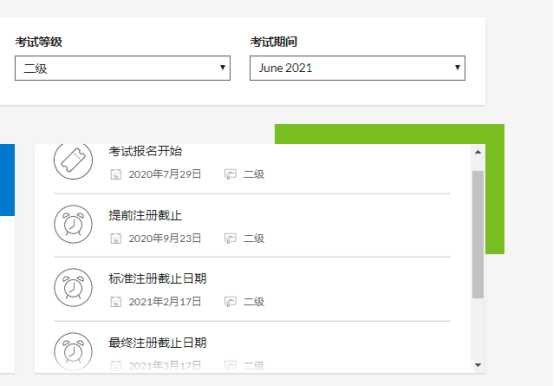Click the calendar icon next to 2020年9月23日
The image size is (554, 386).
pyautogui.click(x=116, y=239)
